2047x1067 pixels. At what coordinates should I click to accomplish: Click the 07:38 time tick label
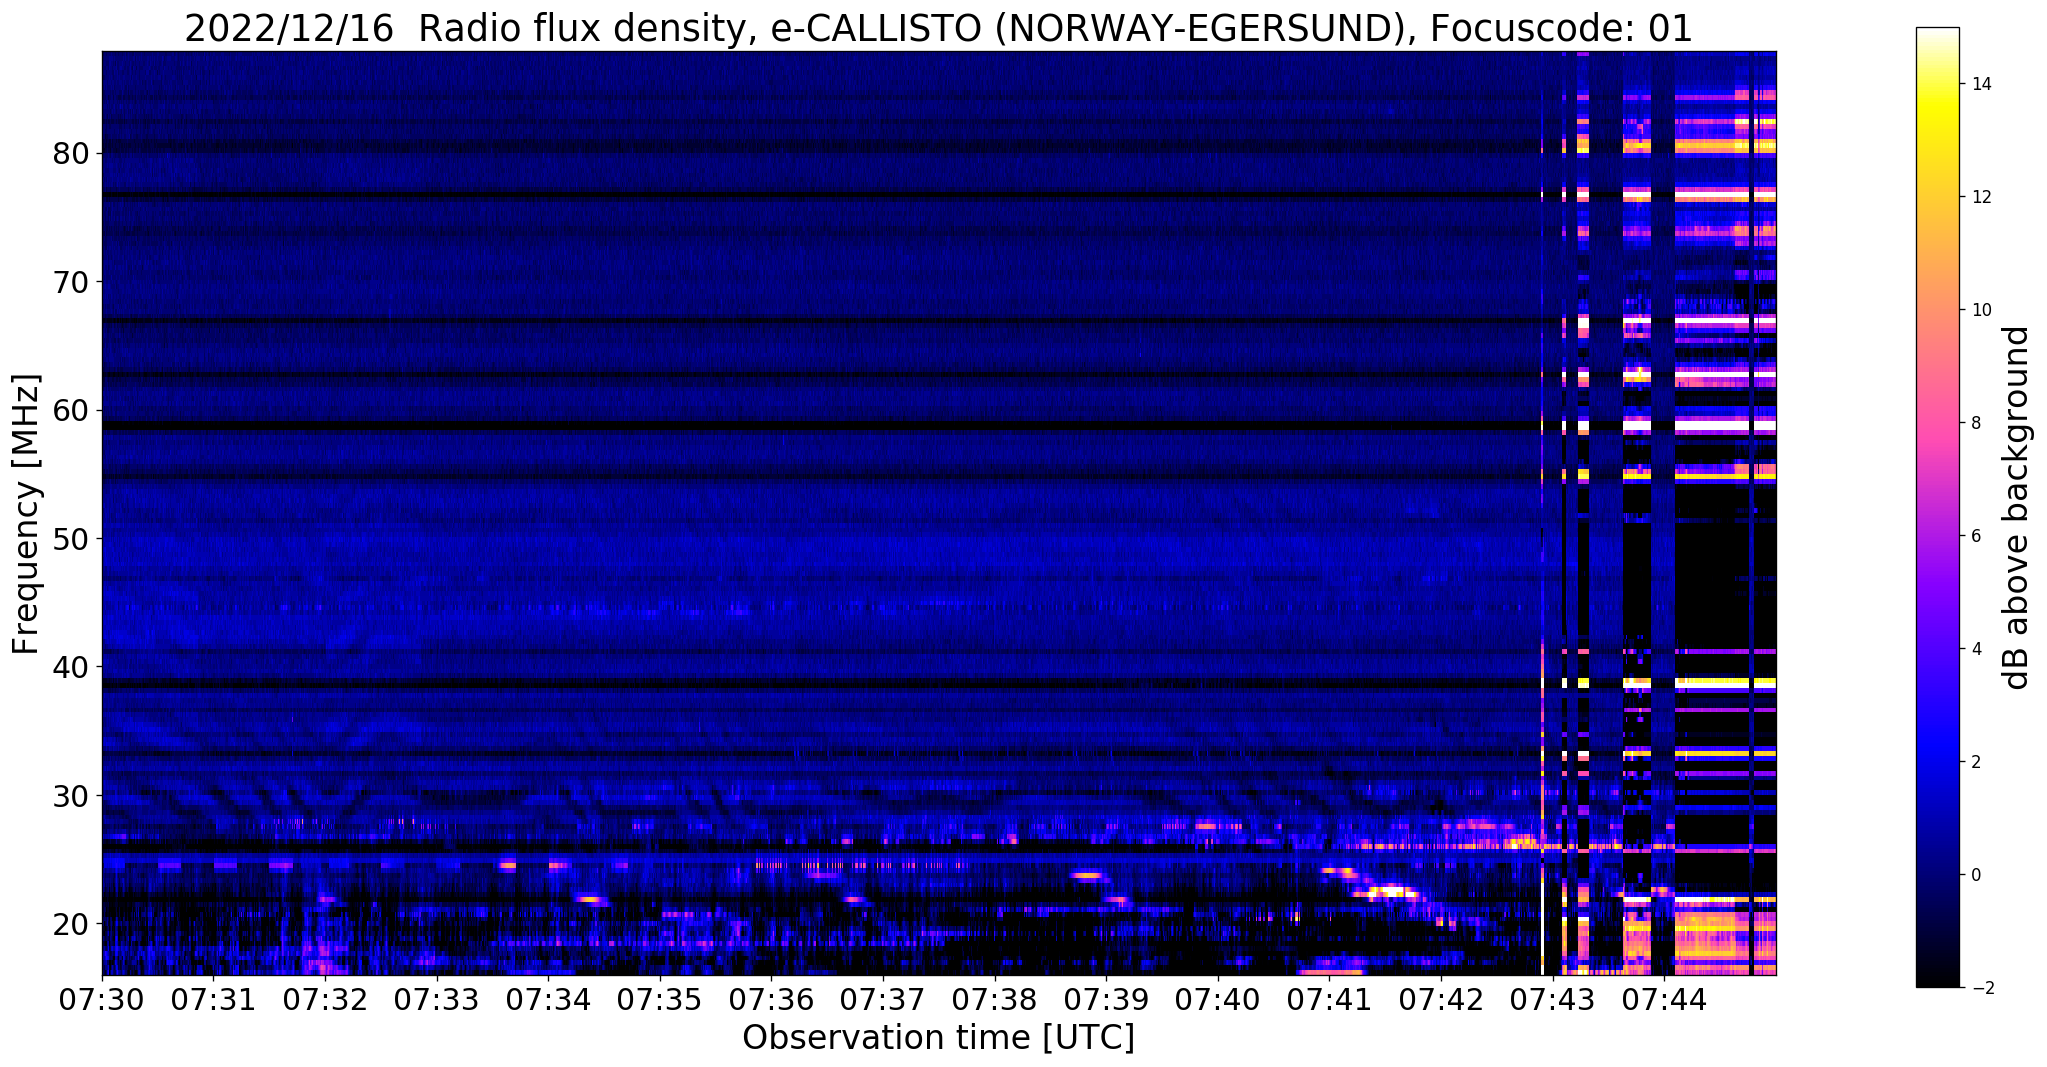[x=995, y=999]
